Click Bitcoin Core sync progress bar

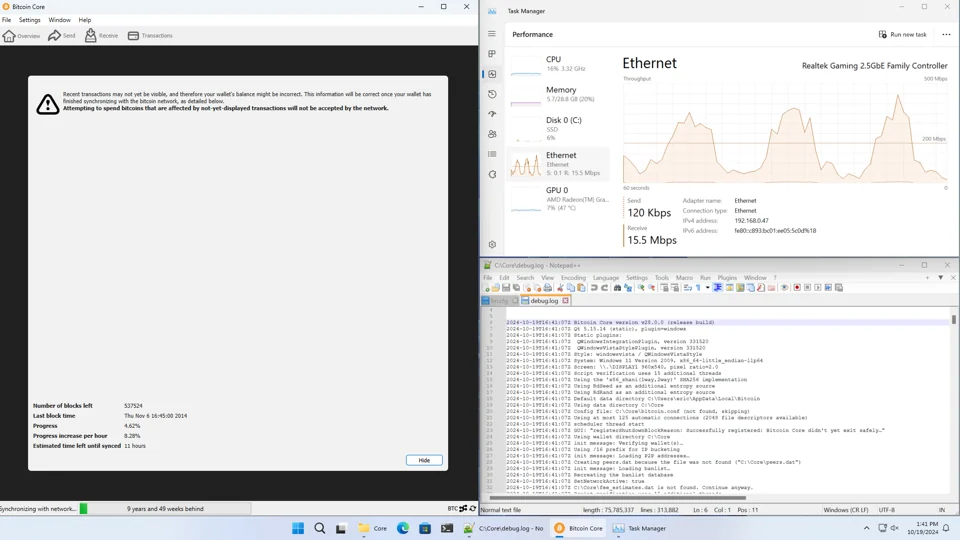point(165,509)
